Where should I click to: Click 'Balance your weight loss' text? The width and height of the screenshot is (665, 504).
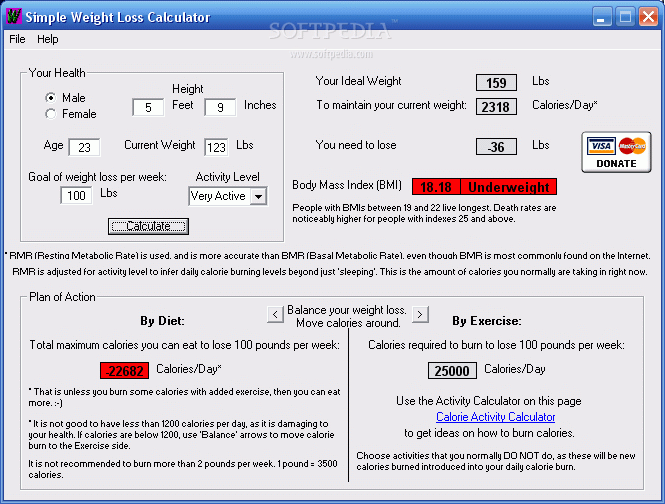coord(347,310)
